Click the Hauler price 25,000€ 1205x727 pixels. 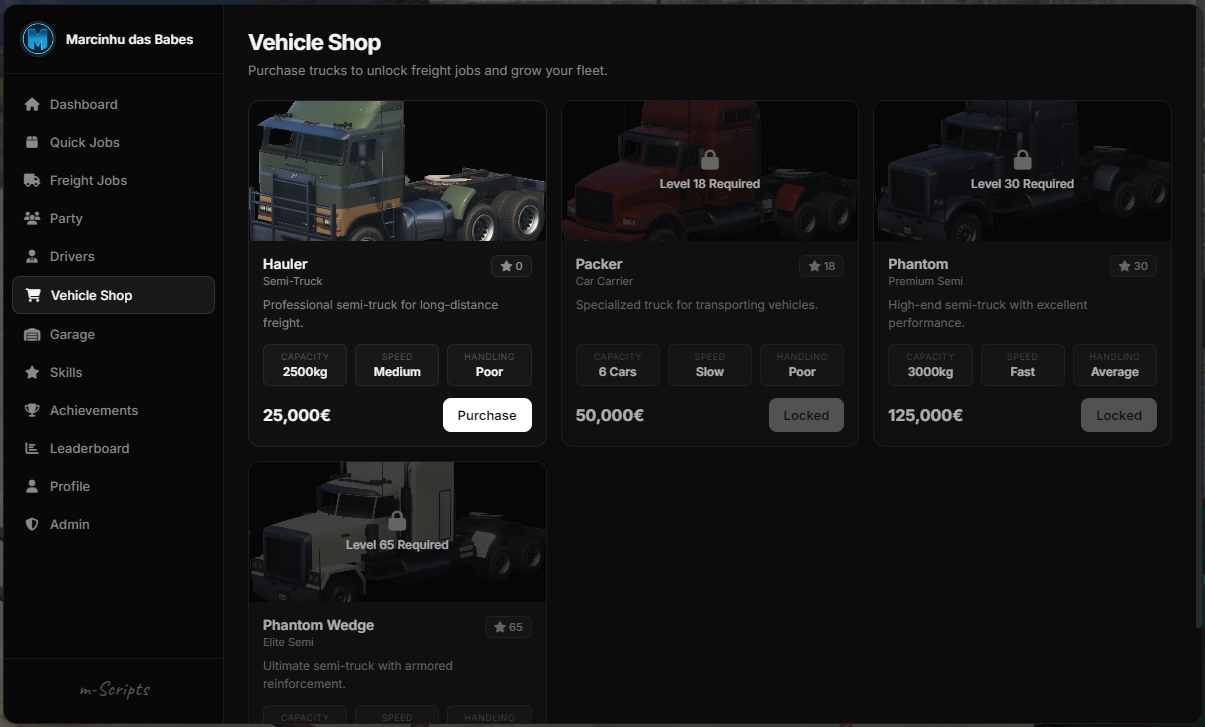pyautogui.click(x=297, y=415)
